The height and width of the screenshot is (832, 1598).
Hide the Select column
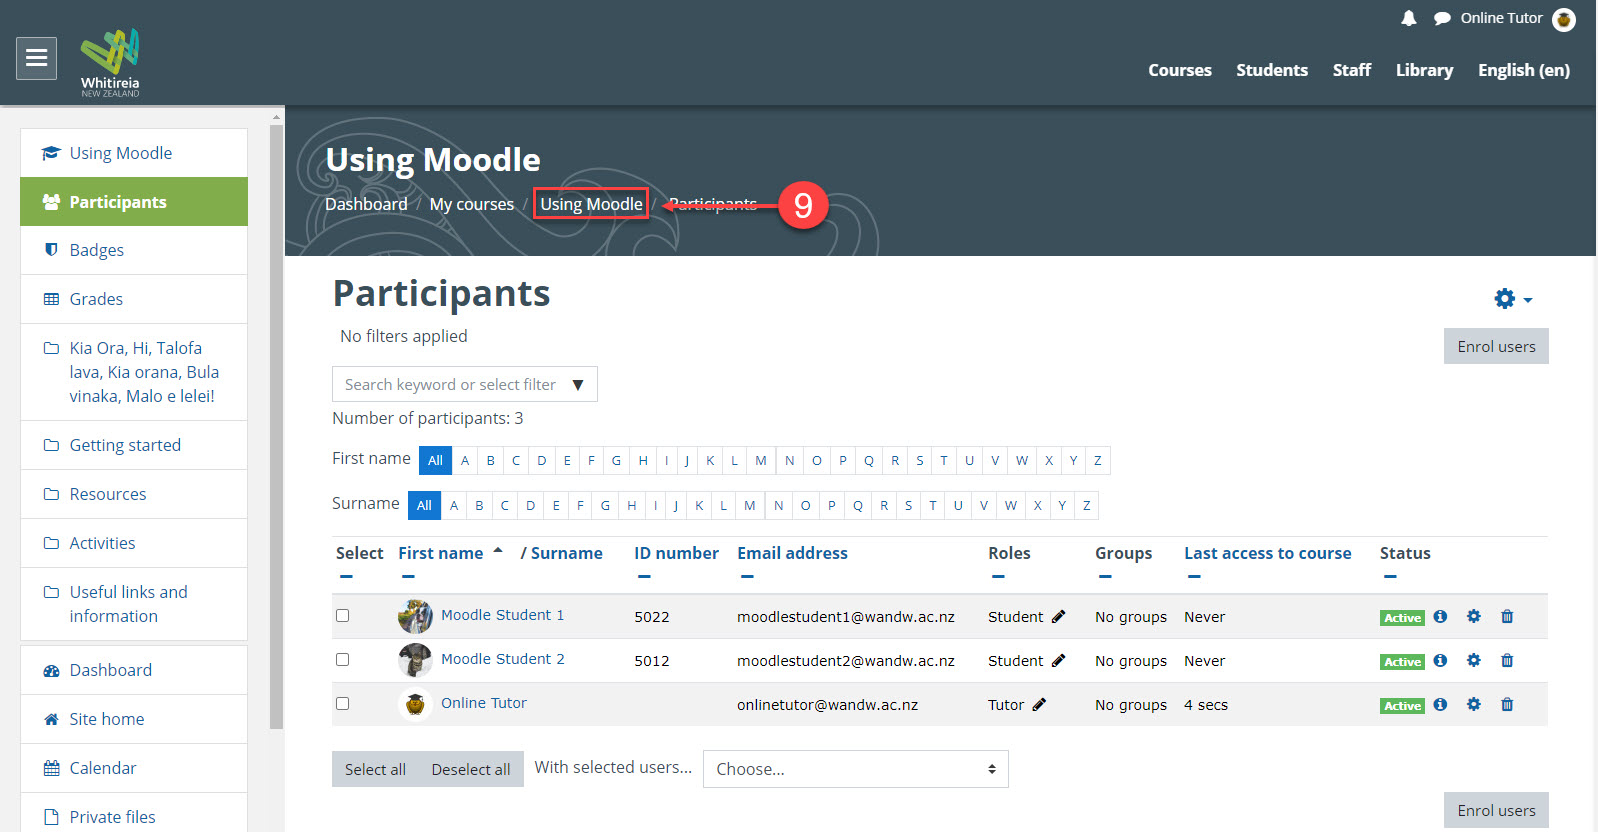(x=346, y=577)
